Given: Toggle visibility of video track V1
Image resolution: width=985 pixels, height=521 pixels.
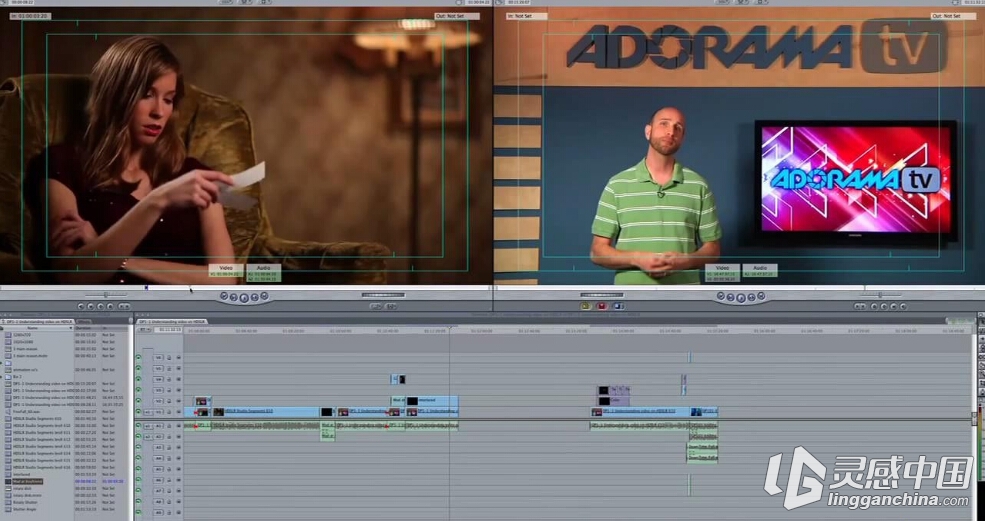Looking at the screenshot, I should (x=138, y=412).
